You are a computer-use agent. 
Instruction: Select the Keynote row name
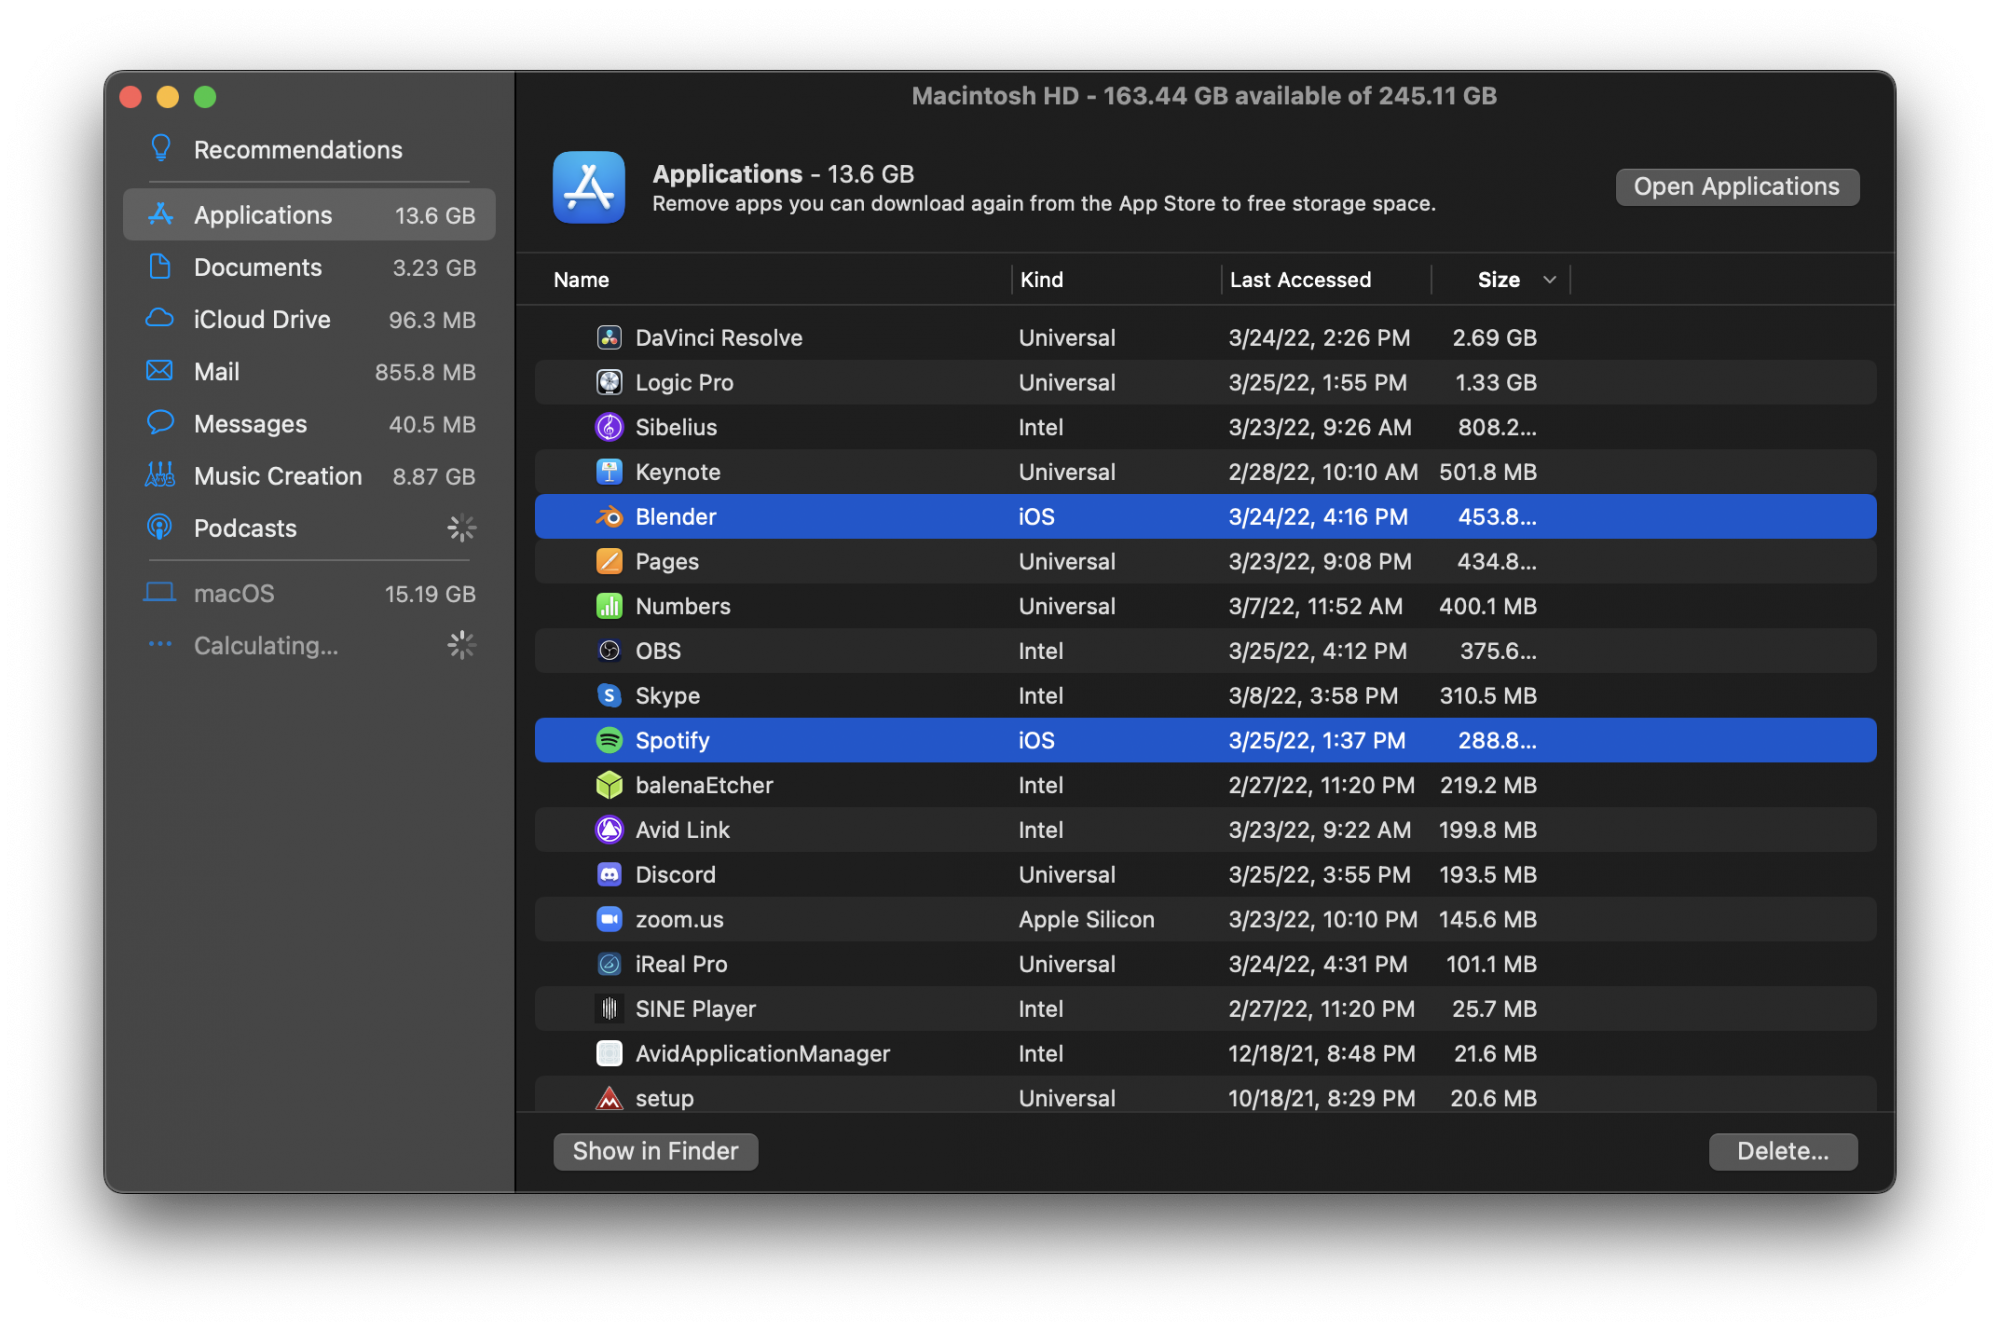click(678, 472)
